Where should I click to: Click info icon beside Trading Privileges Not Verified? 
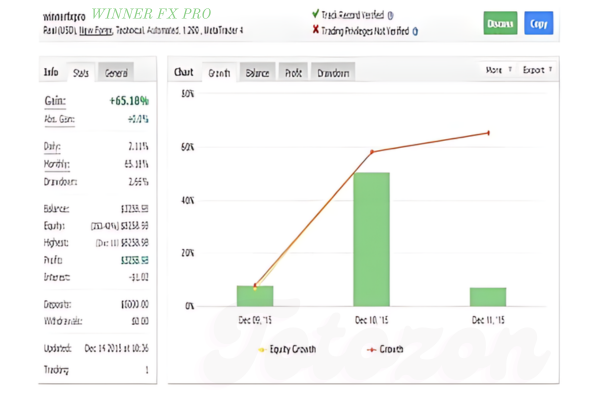click(415, 31)
